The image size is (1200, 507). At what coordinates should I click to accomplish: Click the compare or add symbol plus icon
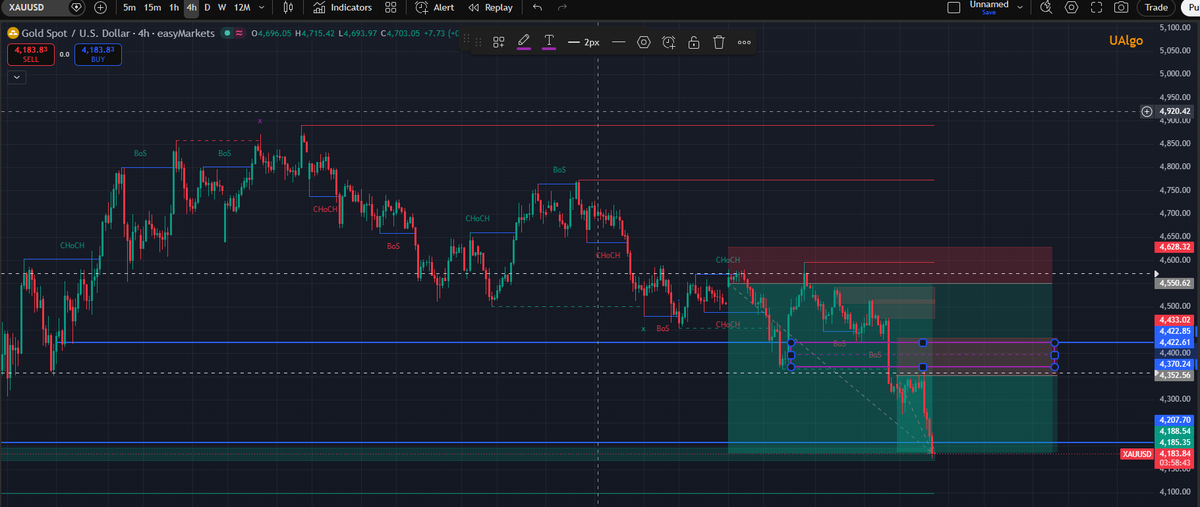pyautogui.click(x=101, y=8)
